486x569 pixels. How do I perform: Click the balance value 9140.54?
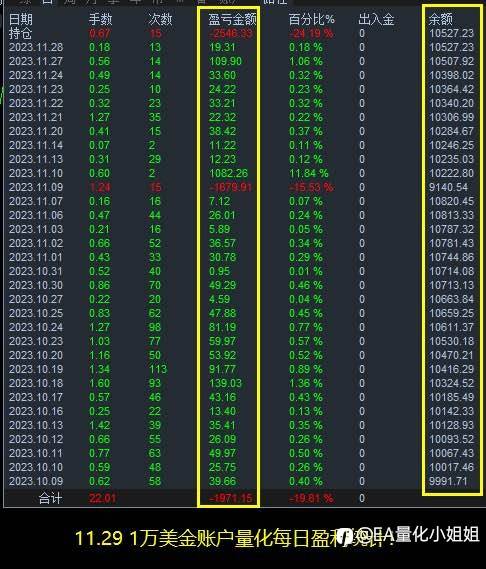point(448,188)
